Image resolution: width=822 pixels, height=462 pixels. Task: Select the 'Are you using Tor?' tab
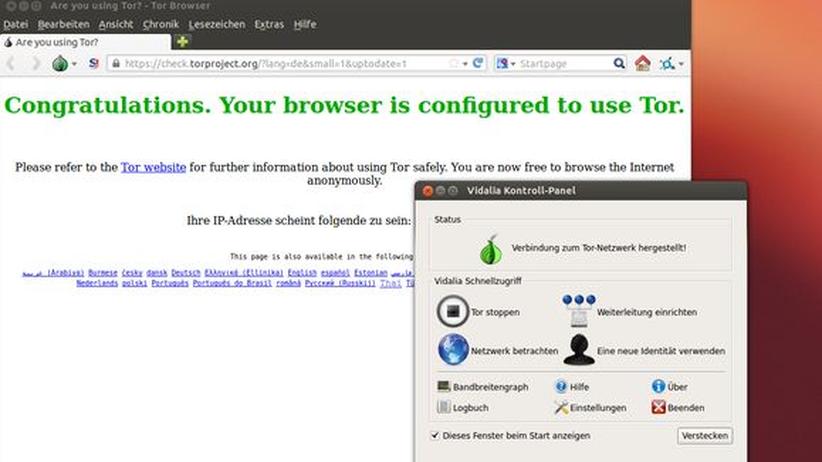pos(85,42)
